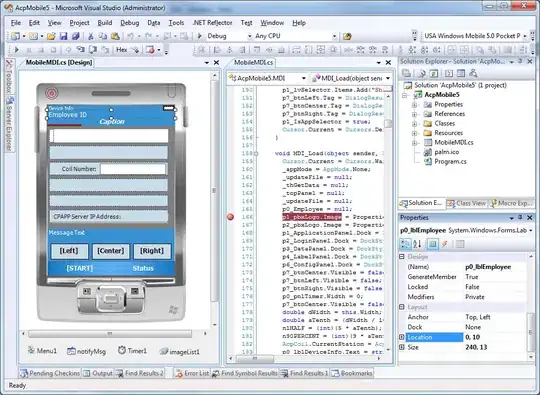Screen dimensions: 540x395
Task: Click the [Center] button on device form
Action: click(111, 251)
